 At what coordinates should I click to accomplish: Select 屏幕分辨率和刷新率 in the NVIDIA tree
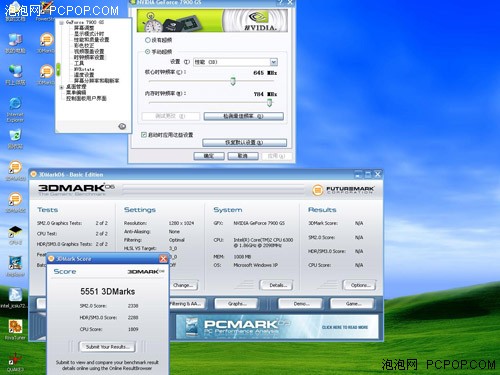tap(96, 81)
